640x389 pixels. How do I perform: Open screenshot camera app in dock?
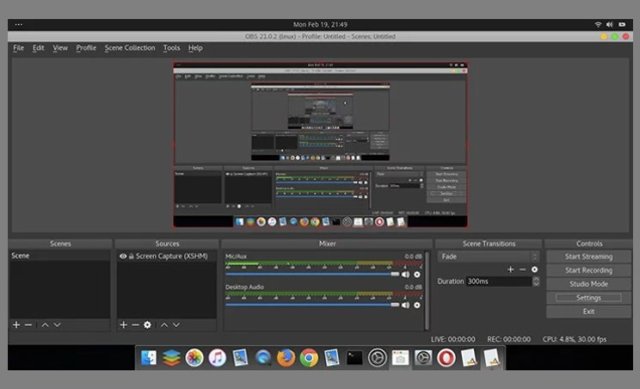[x=400, y=358]
